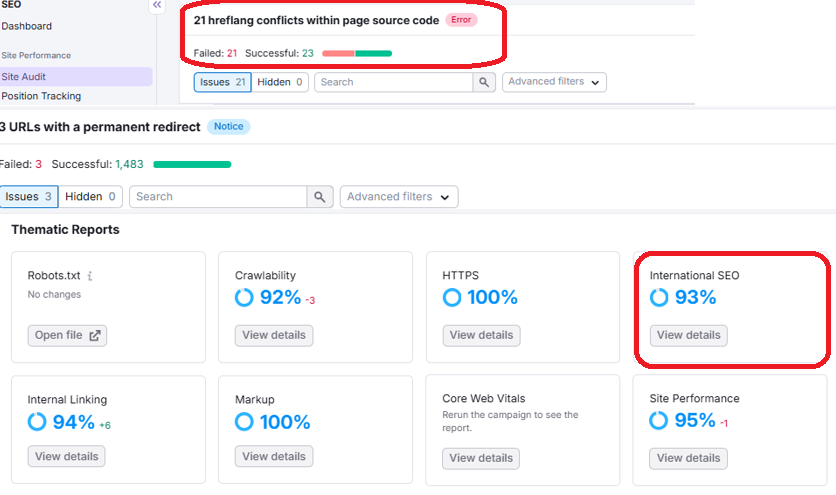Click the Markup 100% score
The image size is (836, 495).
click(285, 422)
